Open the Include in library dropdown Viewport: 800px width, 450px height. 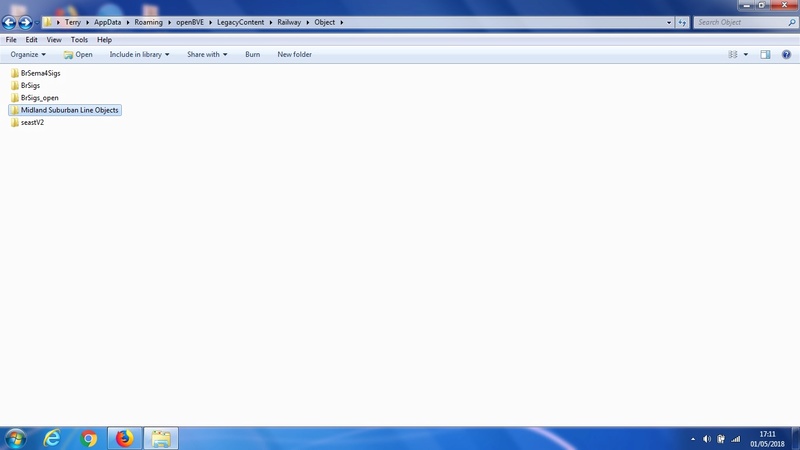pyautogui.click(x=139, y=55)
